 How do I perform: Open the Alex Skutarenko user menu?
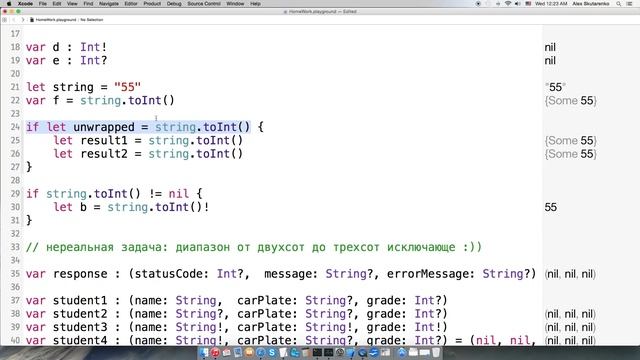[591, 4]
